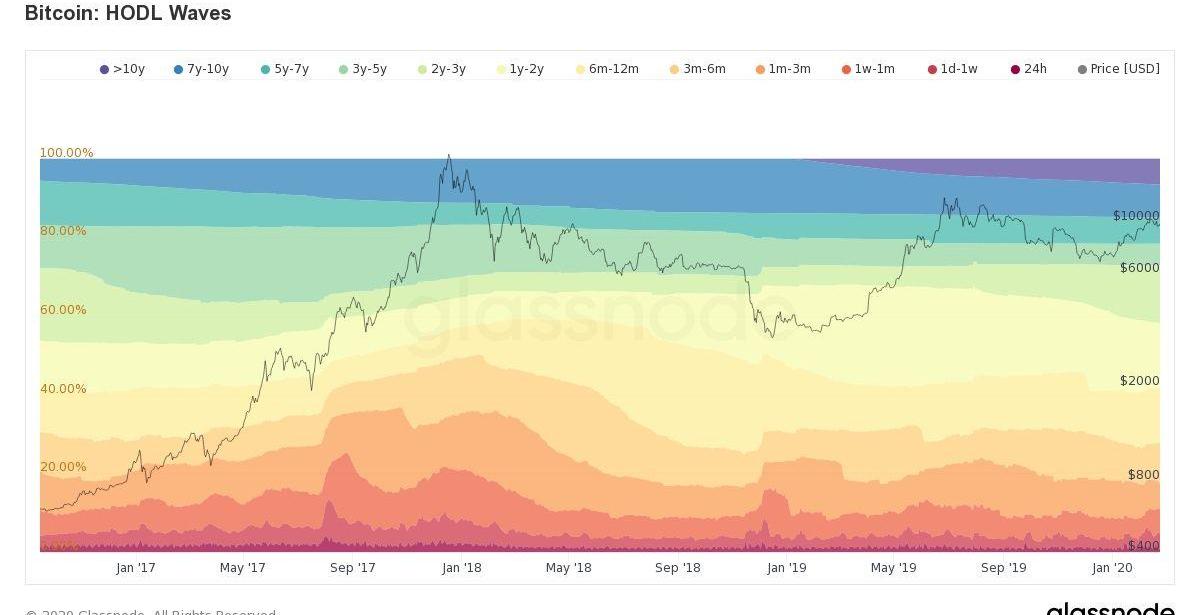
Task: Click the glassnode logo at bottom right
Action: 1110,608
